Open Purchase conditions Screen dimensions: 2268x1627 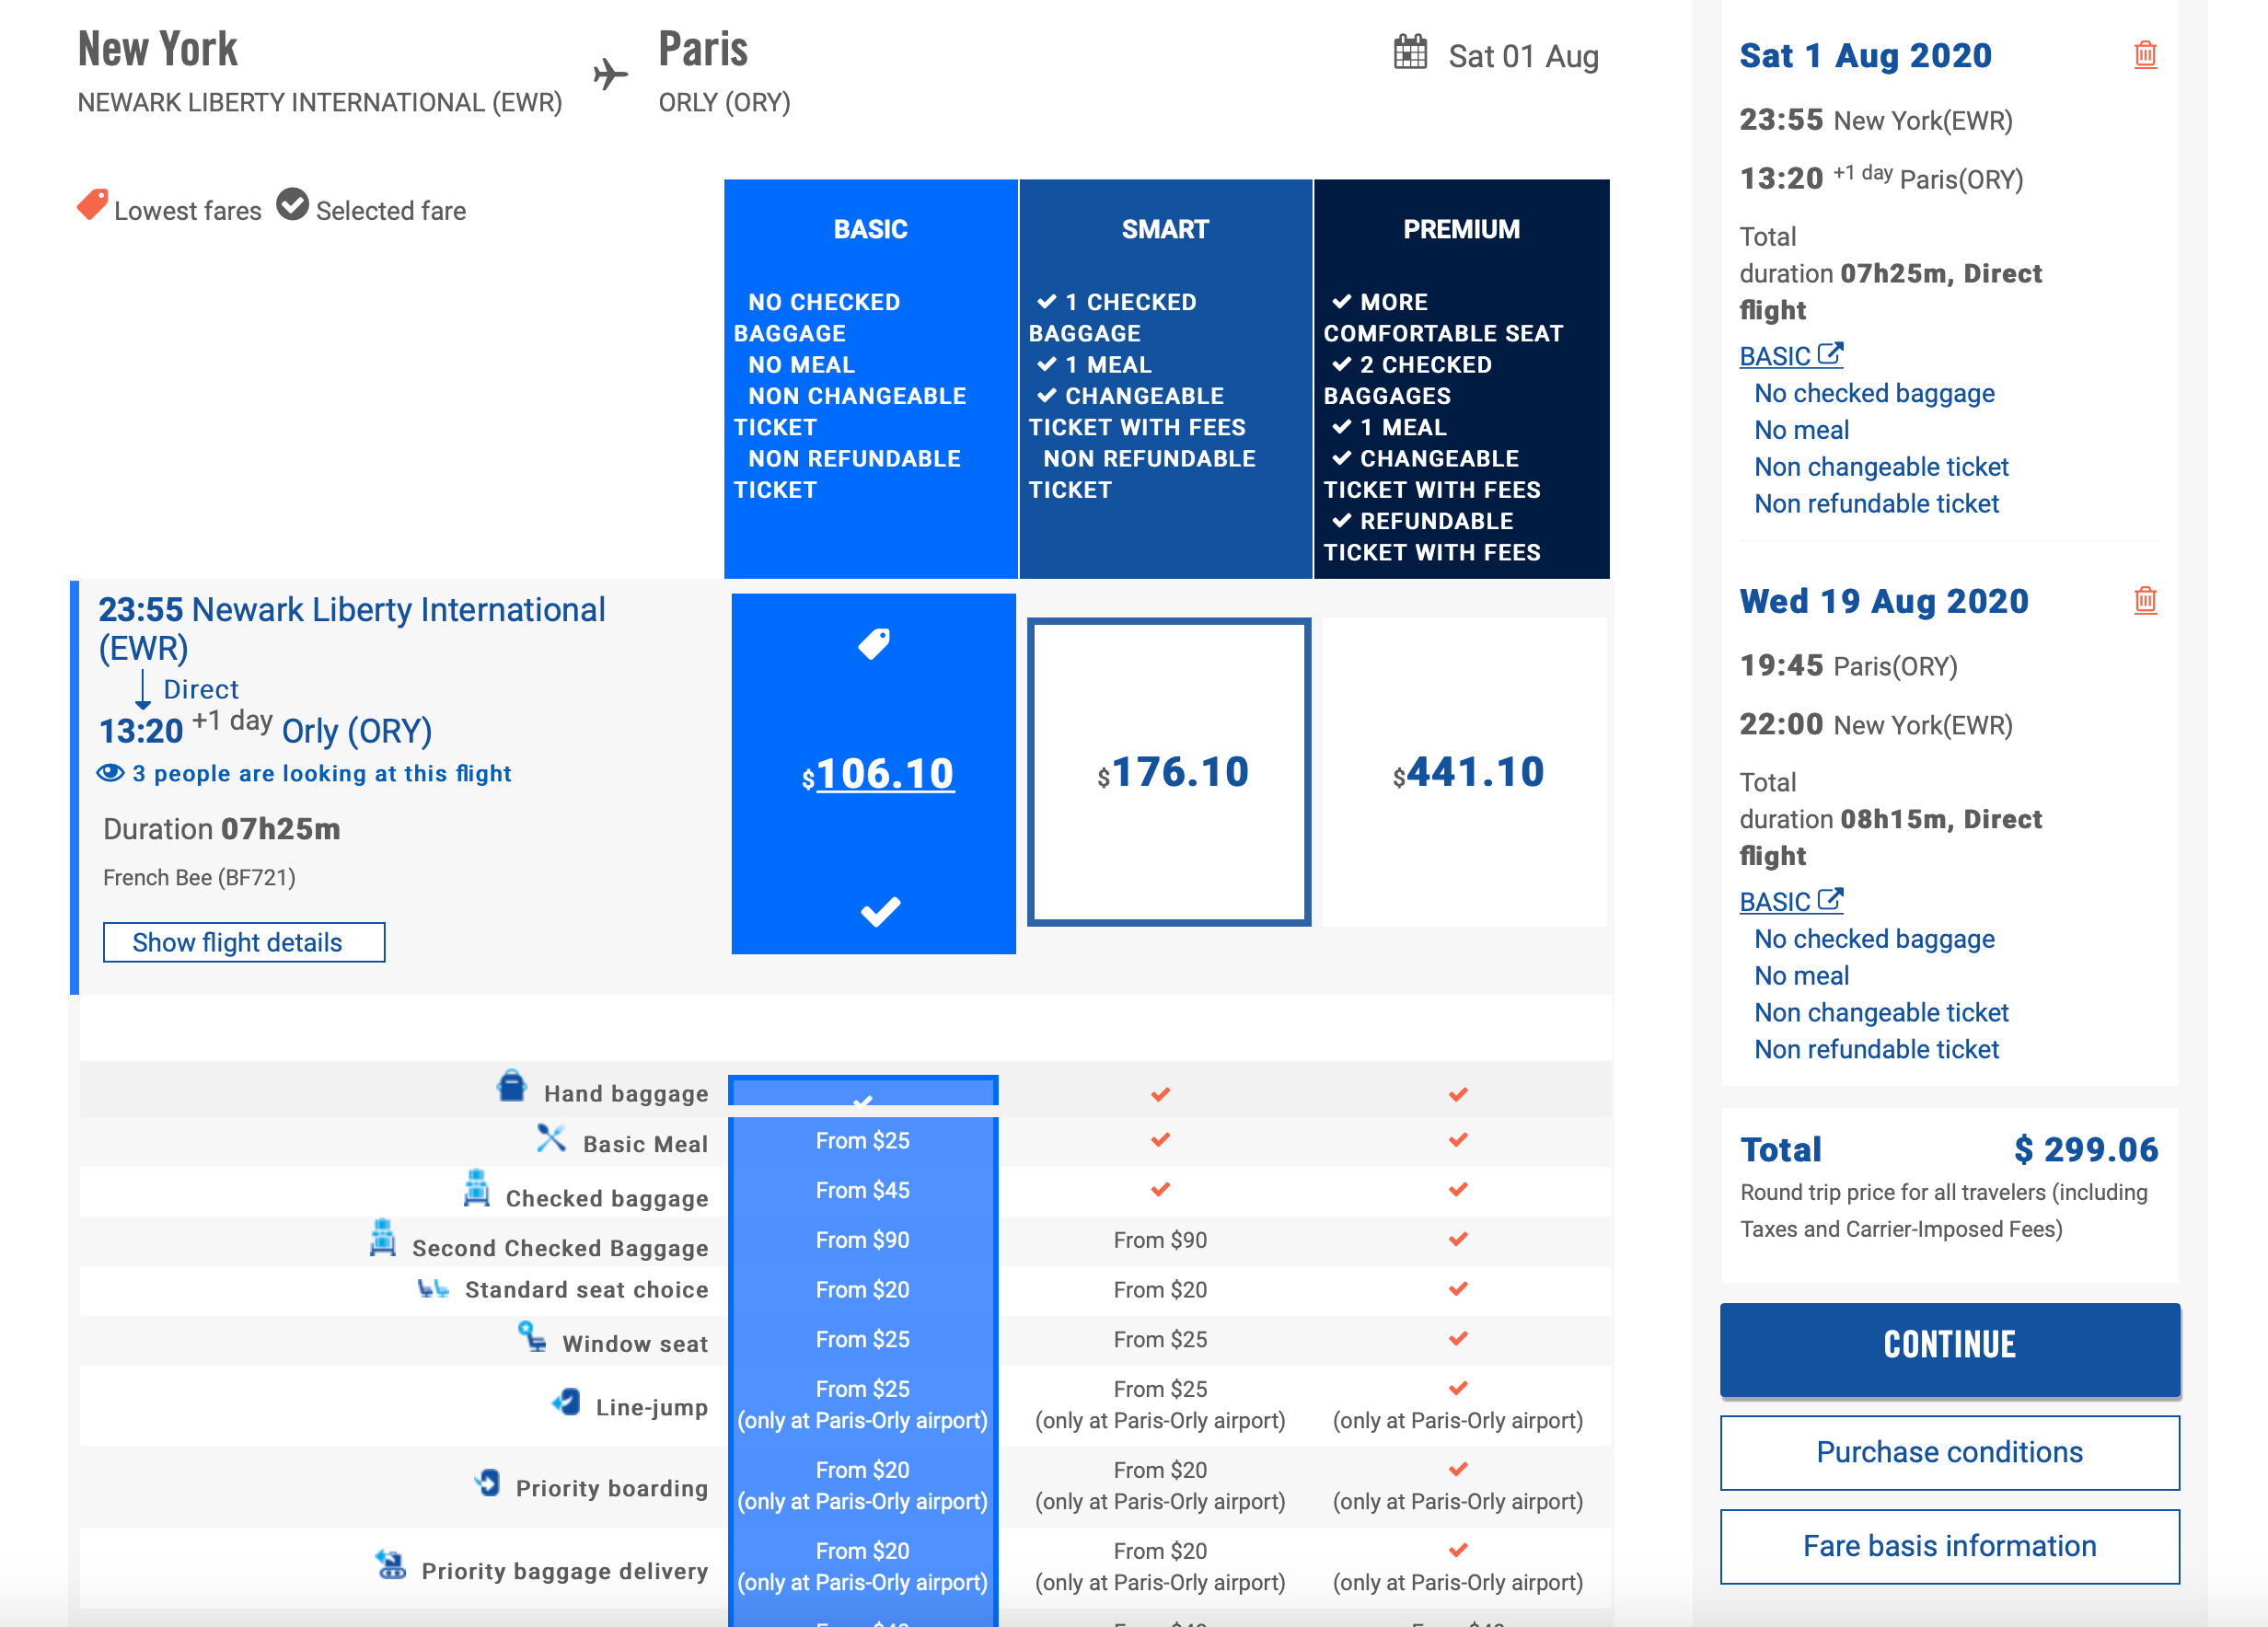1949,1452
